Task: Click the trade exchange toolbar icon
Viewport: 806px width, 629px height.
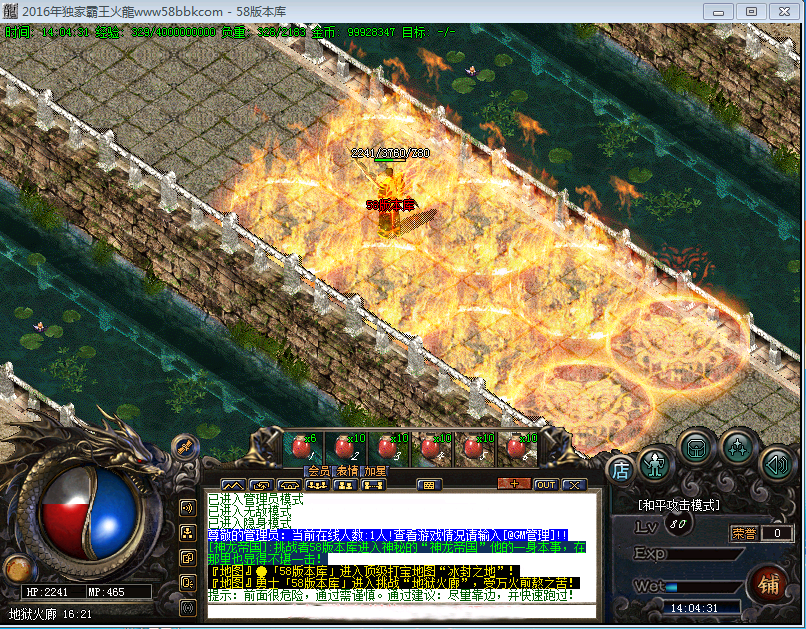Action: tap(261, 485)
